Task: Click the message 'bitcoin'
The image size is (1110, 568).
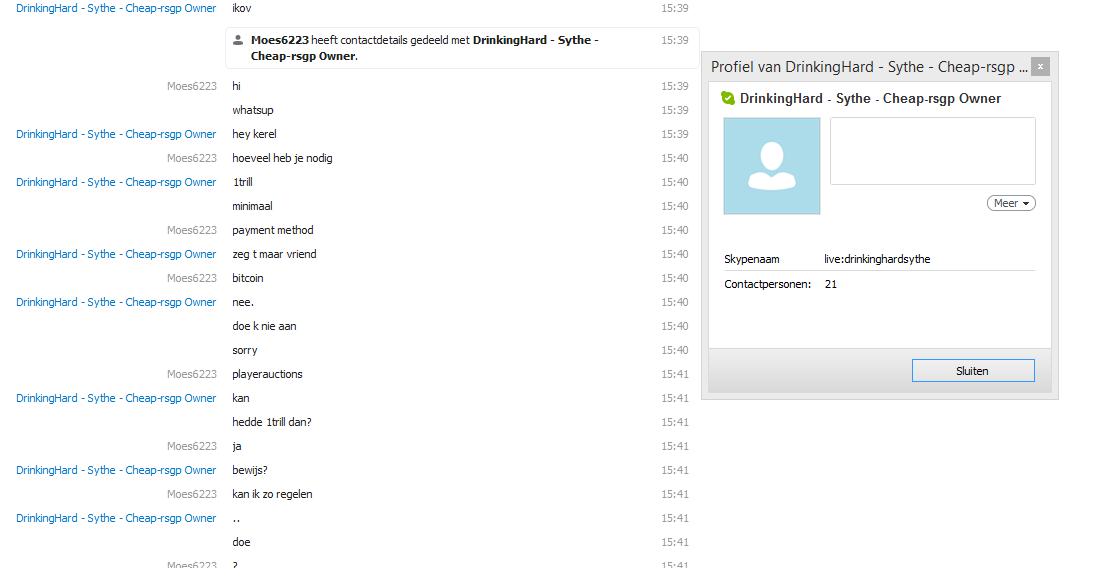Action: pyautogui.click(x=248, y=278)
